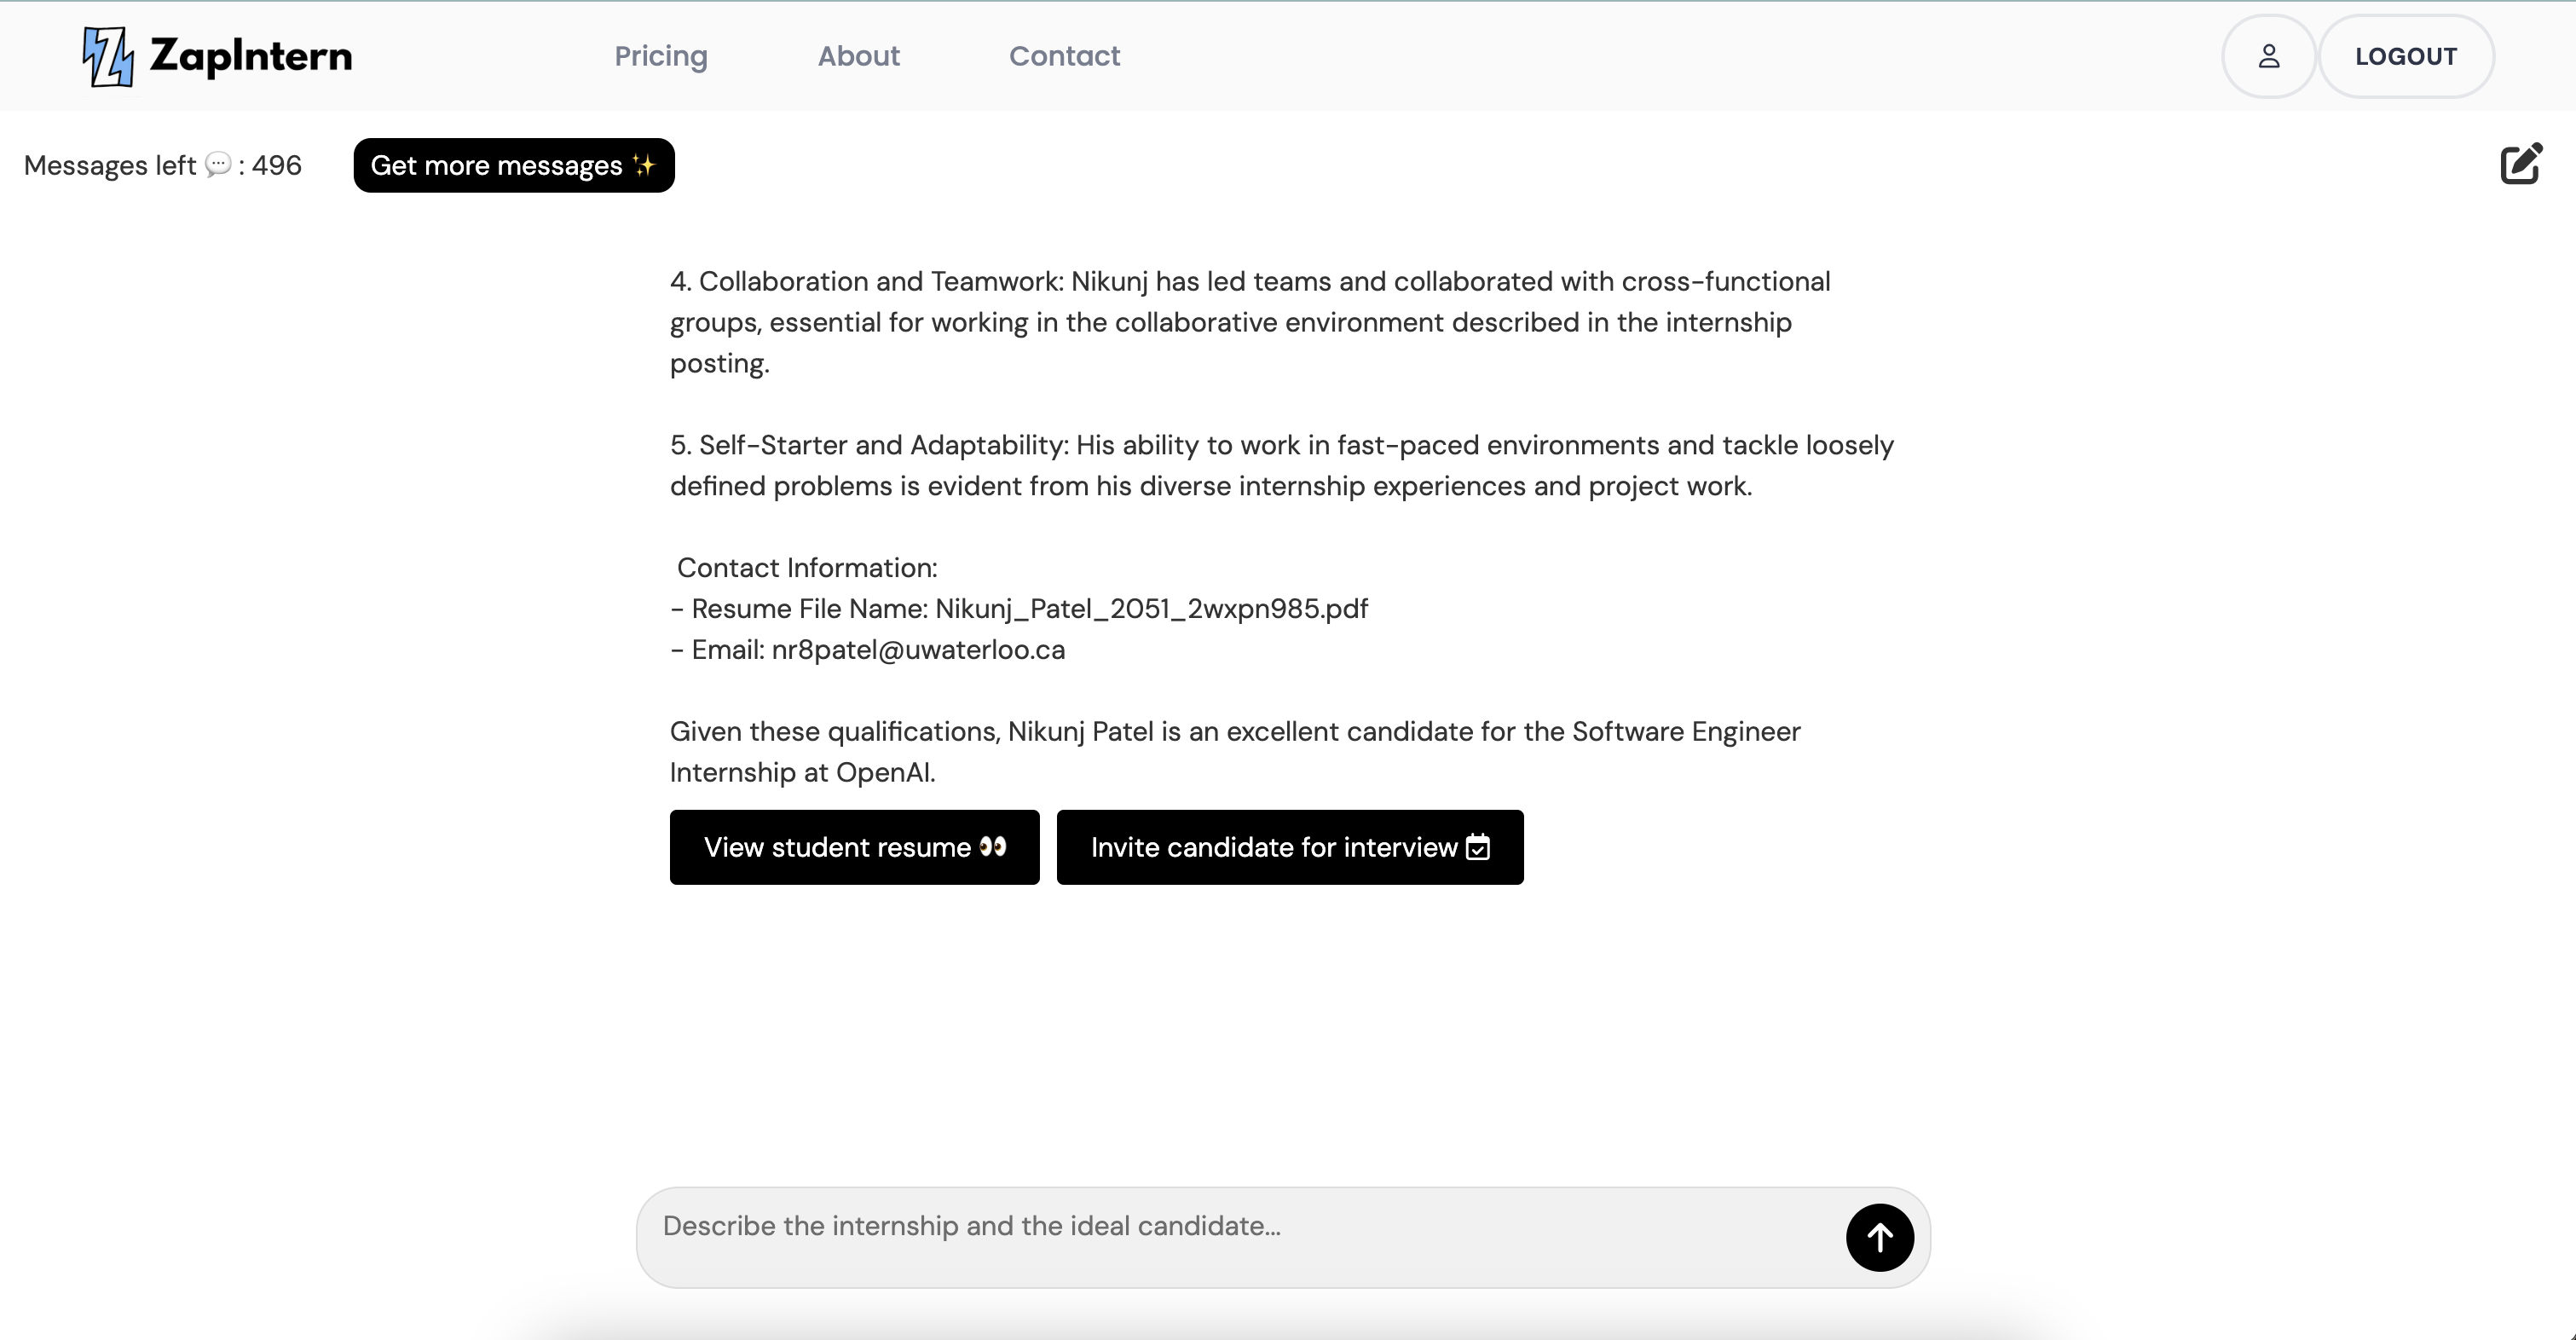2576x1340 pixels.
Task: Click the eyes emoji on View student resume
Action: click(993, 847)
